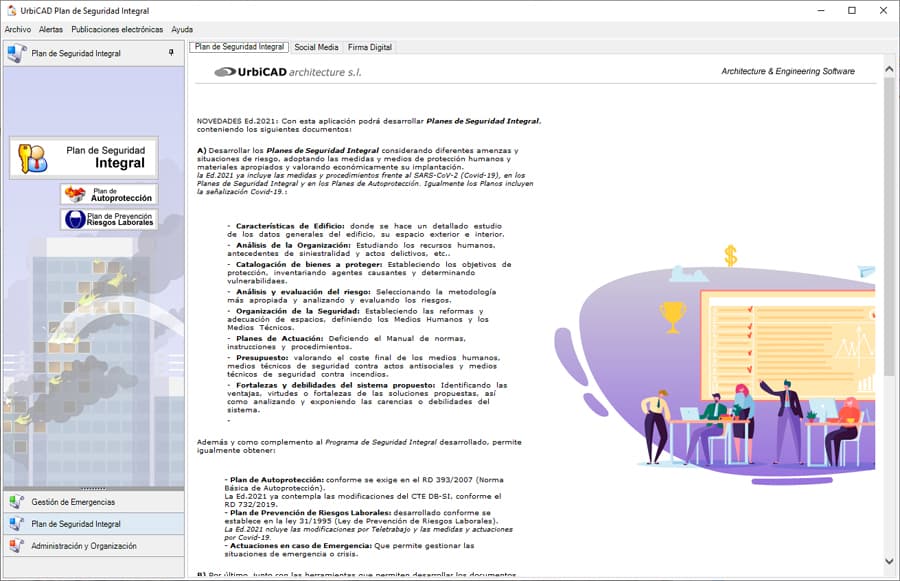
Task: Open the Ayuda menu
Action: coord(182,29)
